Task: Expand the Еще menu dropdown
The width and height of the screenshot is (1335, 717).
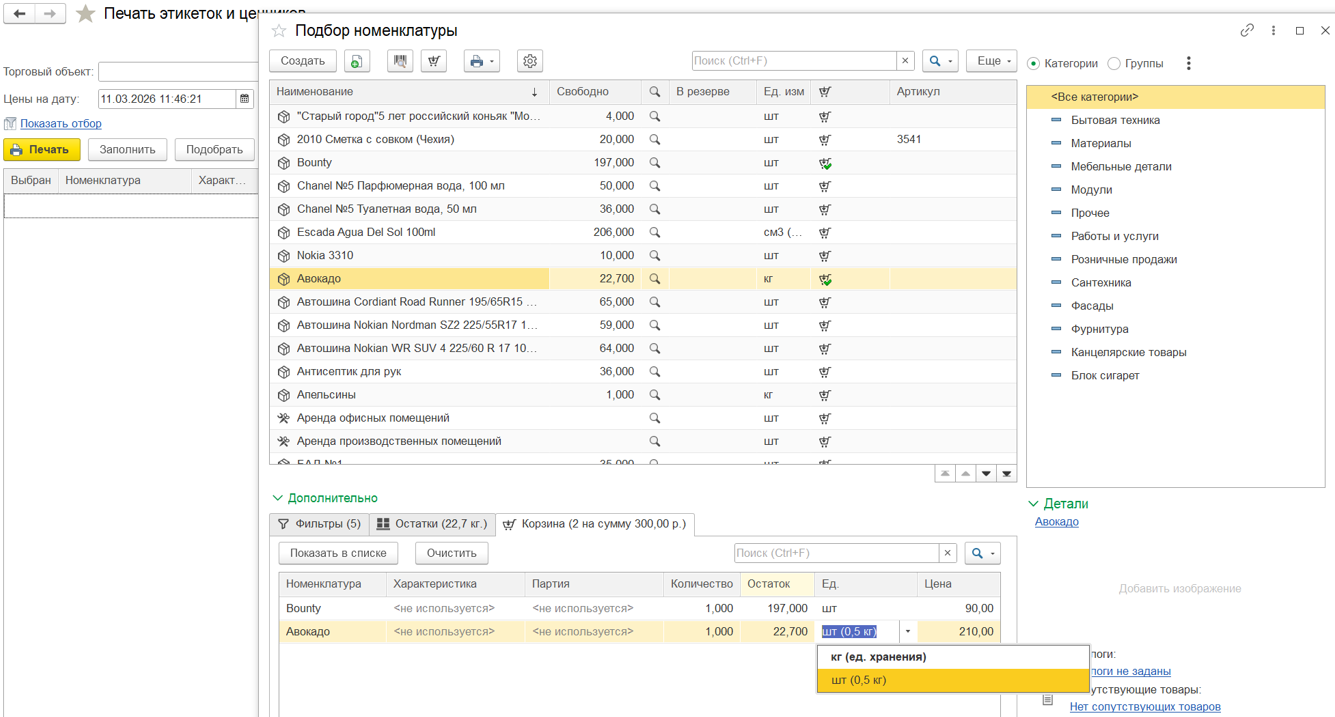Action: 991,61
